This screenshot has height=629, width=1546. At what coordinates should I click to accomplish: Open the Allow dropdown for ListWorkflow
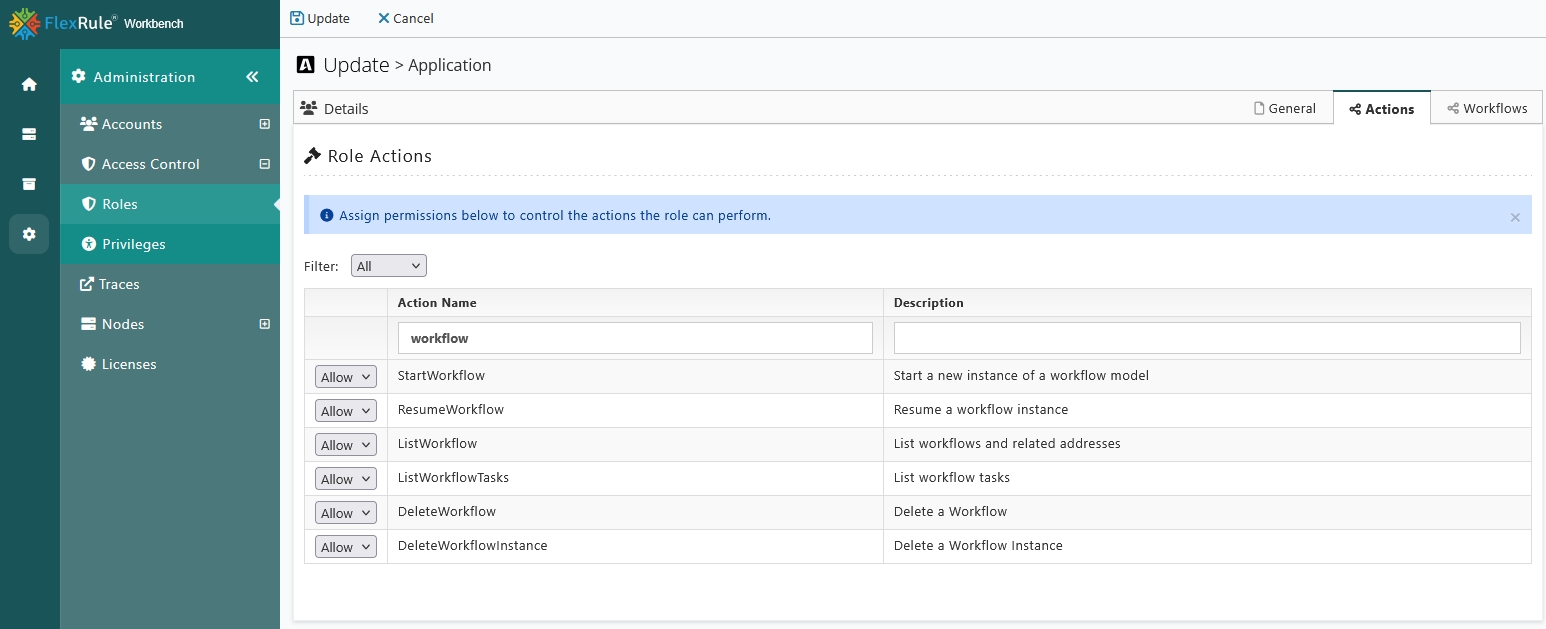(346, 445)
